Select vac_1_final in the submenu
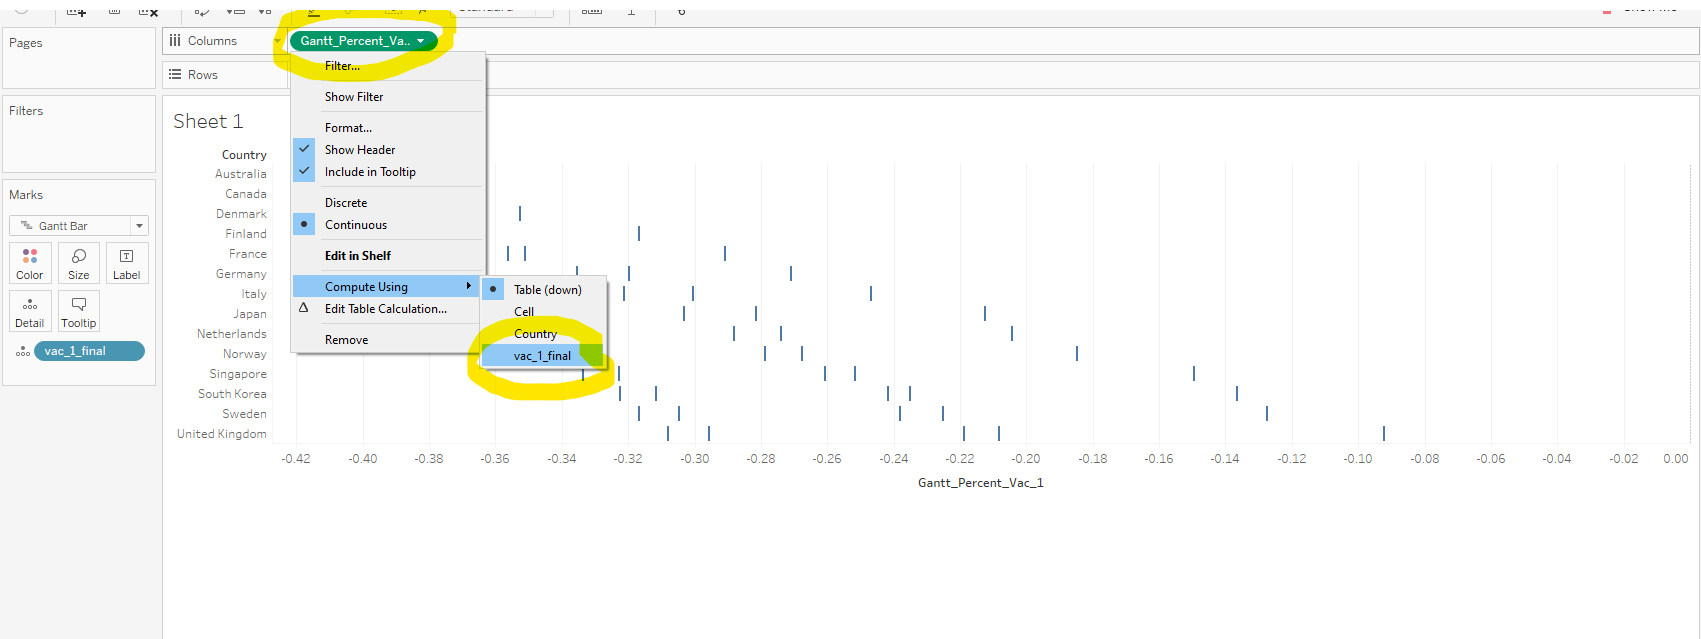The image size is (1701, 639). (x=542, y=356)
